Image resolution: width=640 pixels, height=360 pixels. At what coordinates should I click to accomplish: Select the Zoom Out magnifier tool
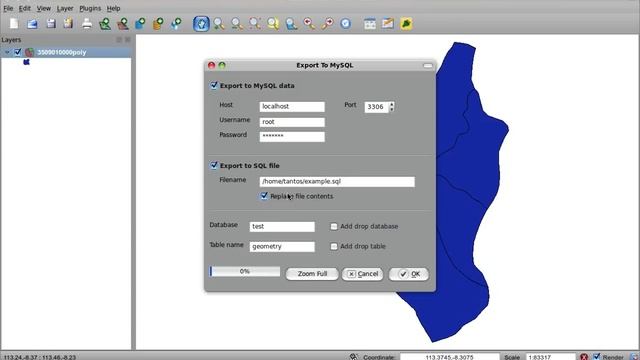click(237, 24)
